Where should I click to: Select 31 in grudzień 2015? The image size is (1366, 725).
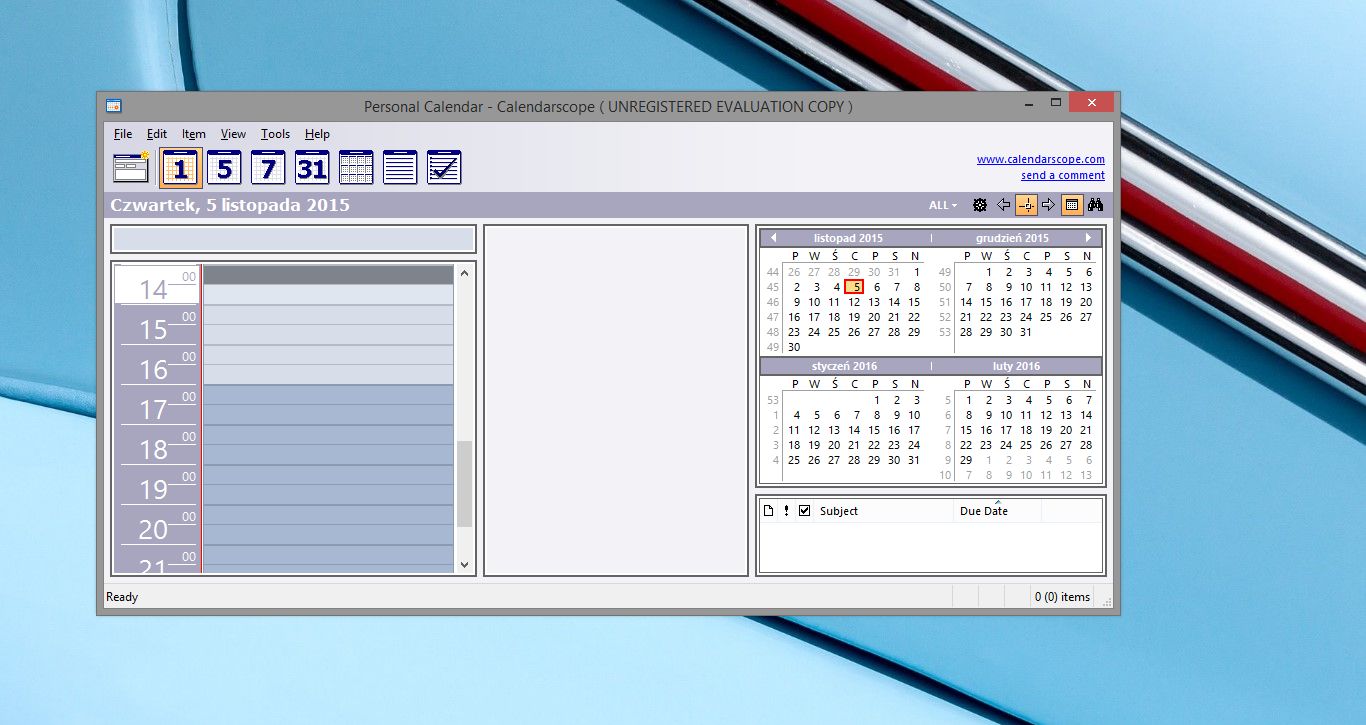(x=1026, y=332)
